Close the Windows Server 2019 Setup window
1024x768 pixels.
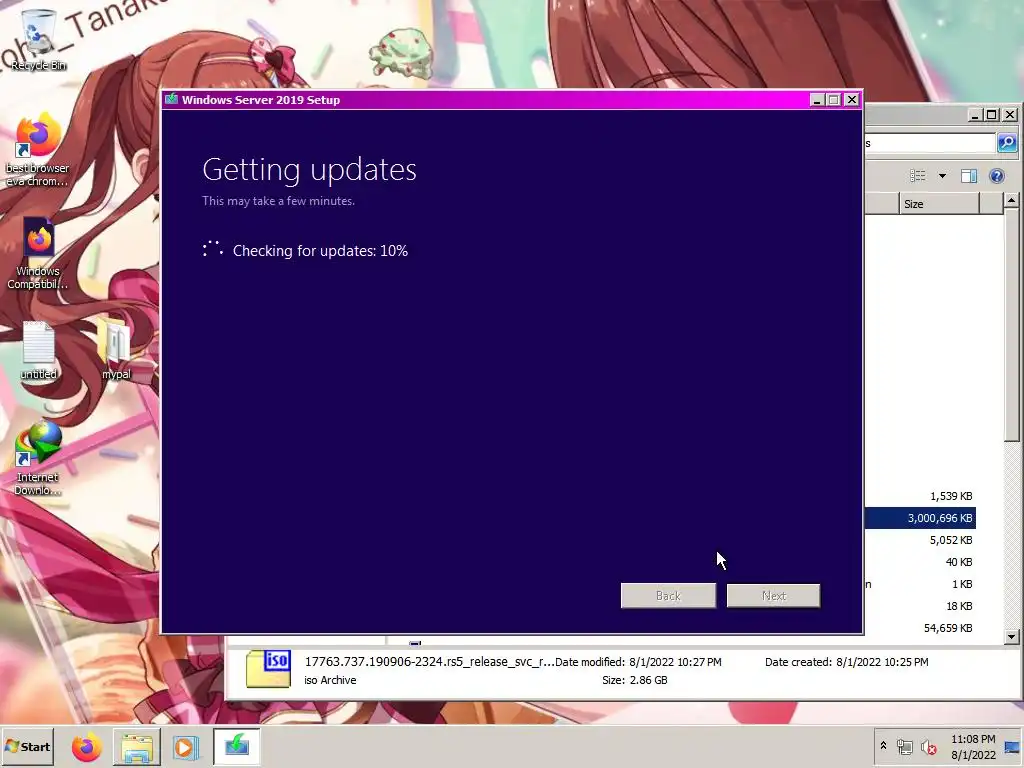[852, 100]
